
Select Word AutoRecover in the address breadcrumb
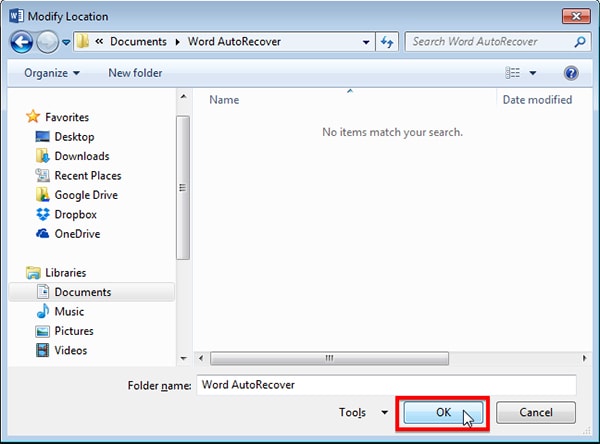(234, 41)
